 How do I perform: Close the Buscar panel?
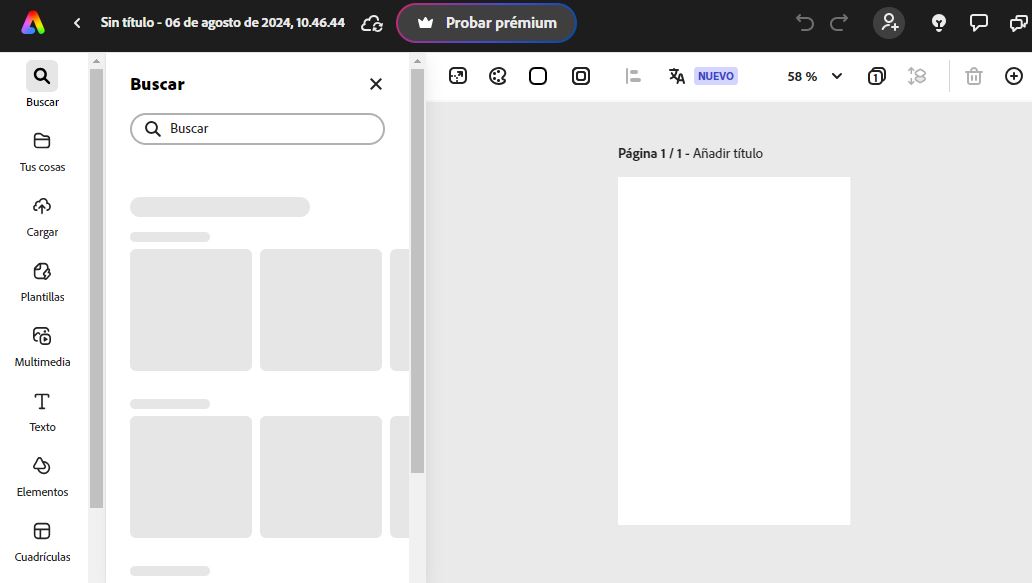pos(376,84)
